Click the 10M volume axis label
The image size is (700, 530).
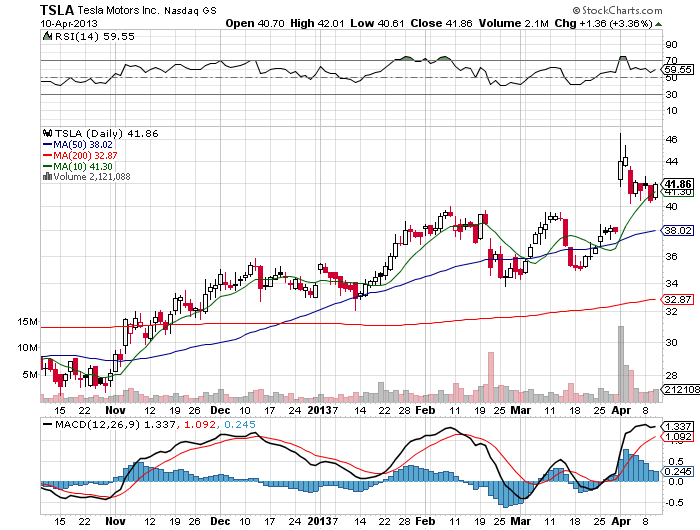pyautogui.click(x=28, y=347)
